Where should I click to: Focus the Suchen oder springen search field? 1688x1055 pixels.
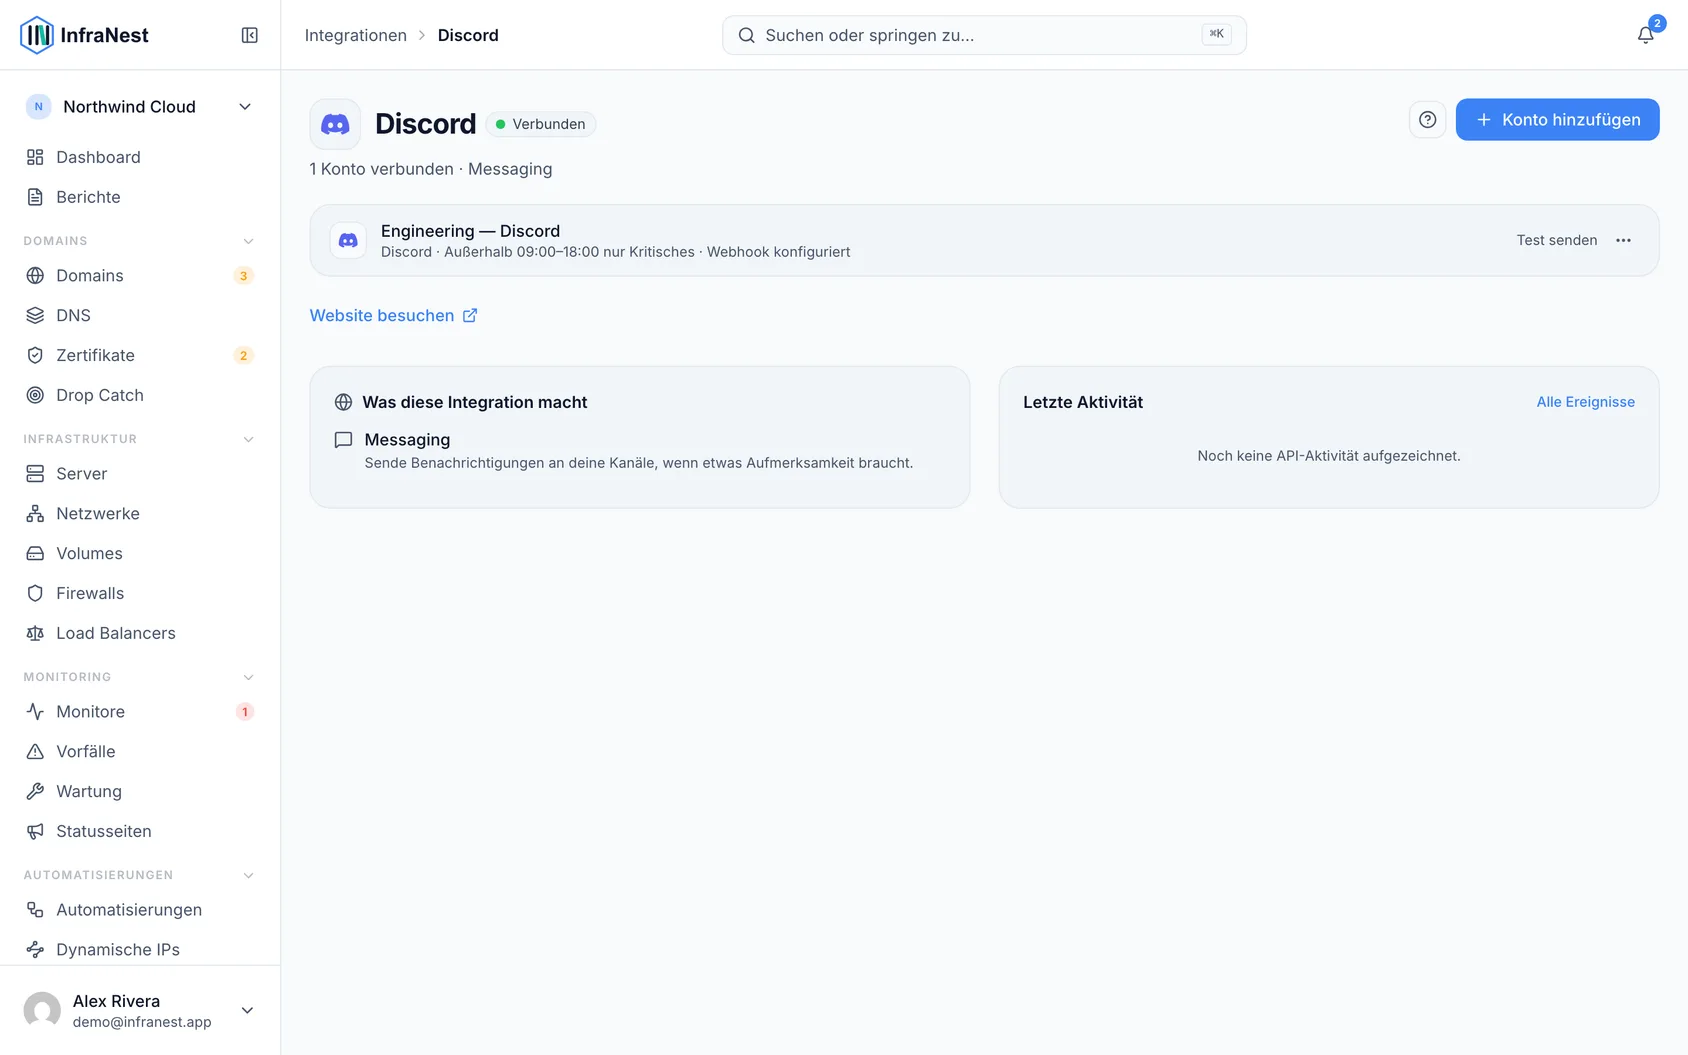click(x=984, y=35)
